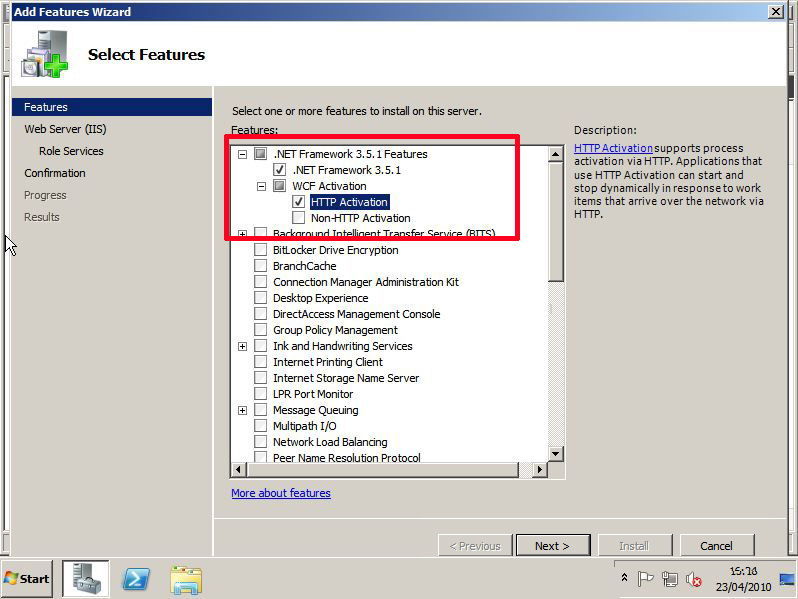Check DirectAccess Management Console box
Screen dimensions: 798x599
(261, 314)
